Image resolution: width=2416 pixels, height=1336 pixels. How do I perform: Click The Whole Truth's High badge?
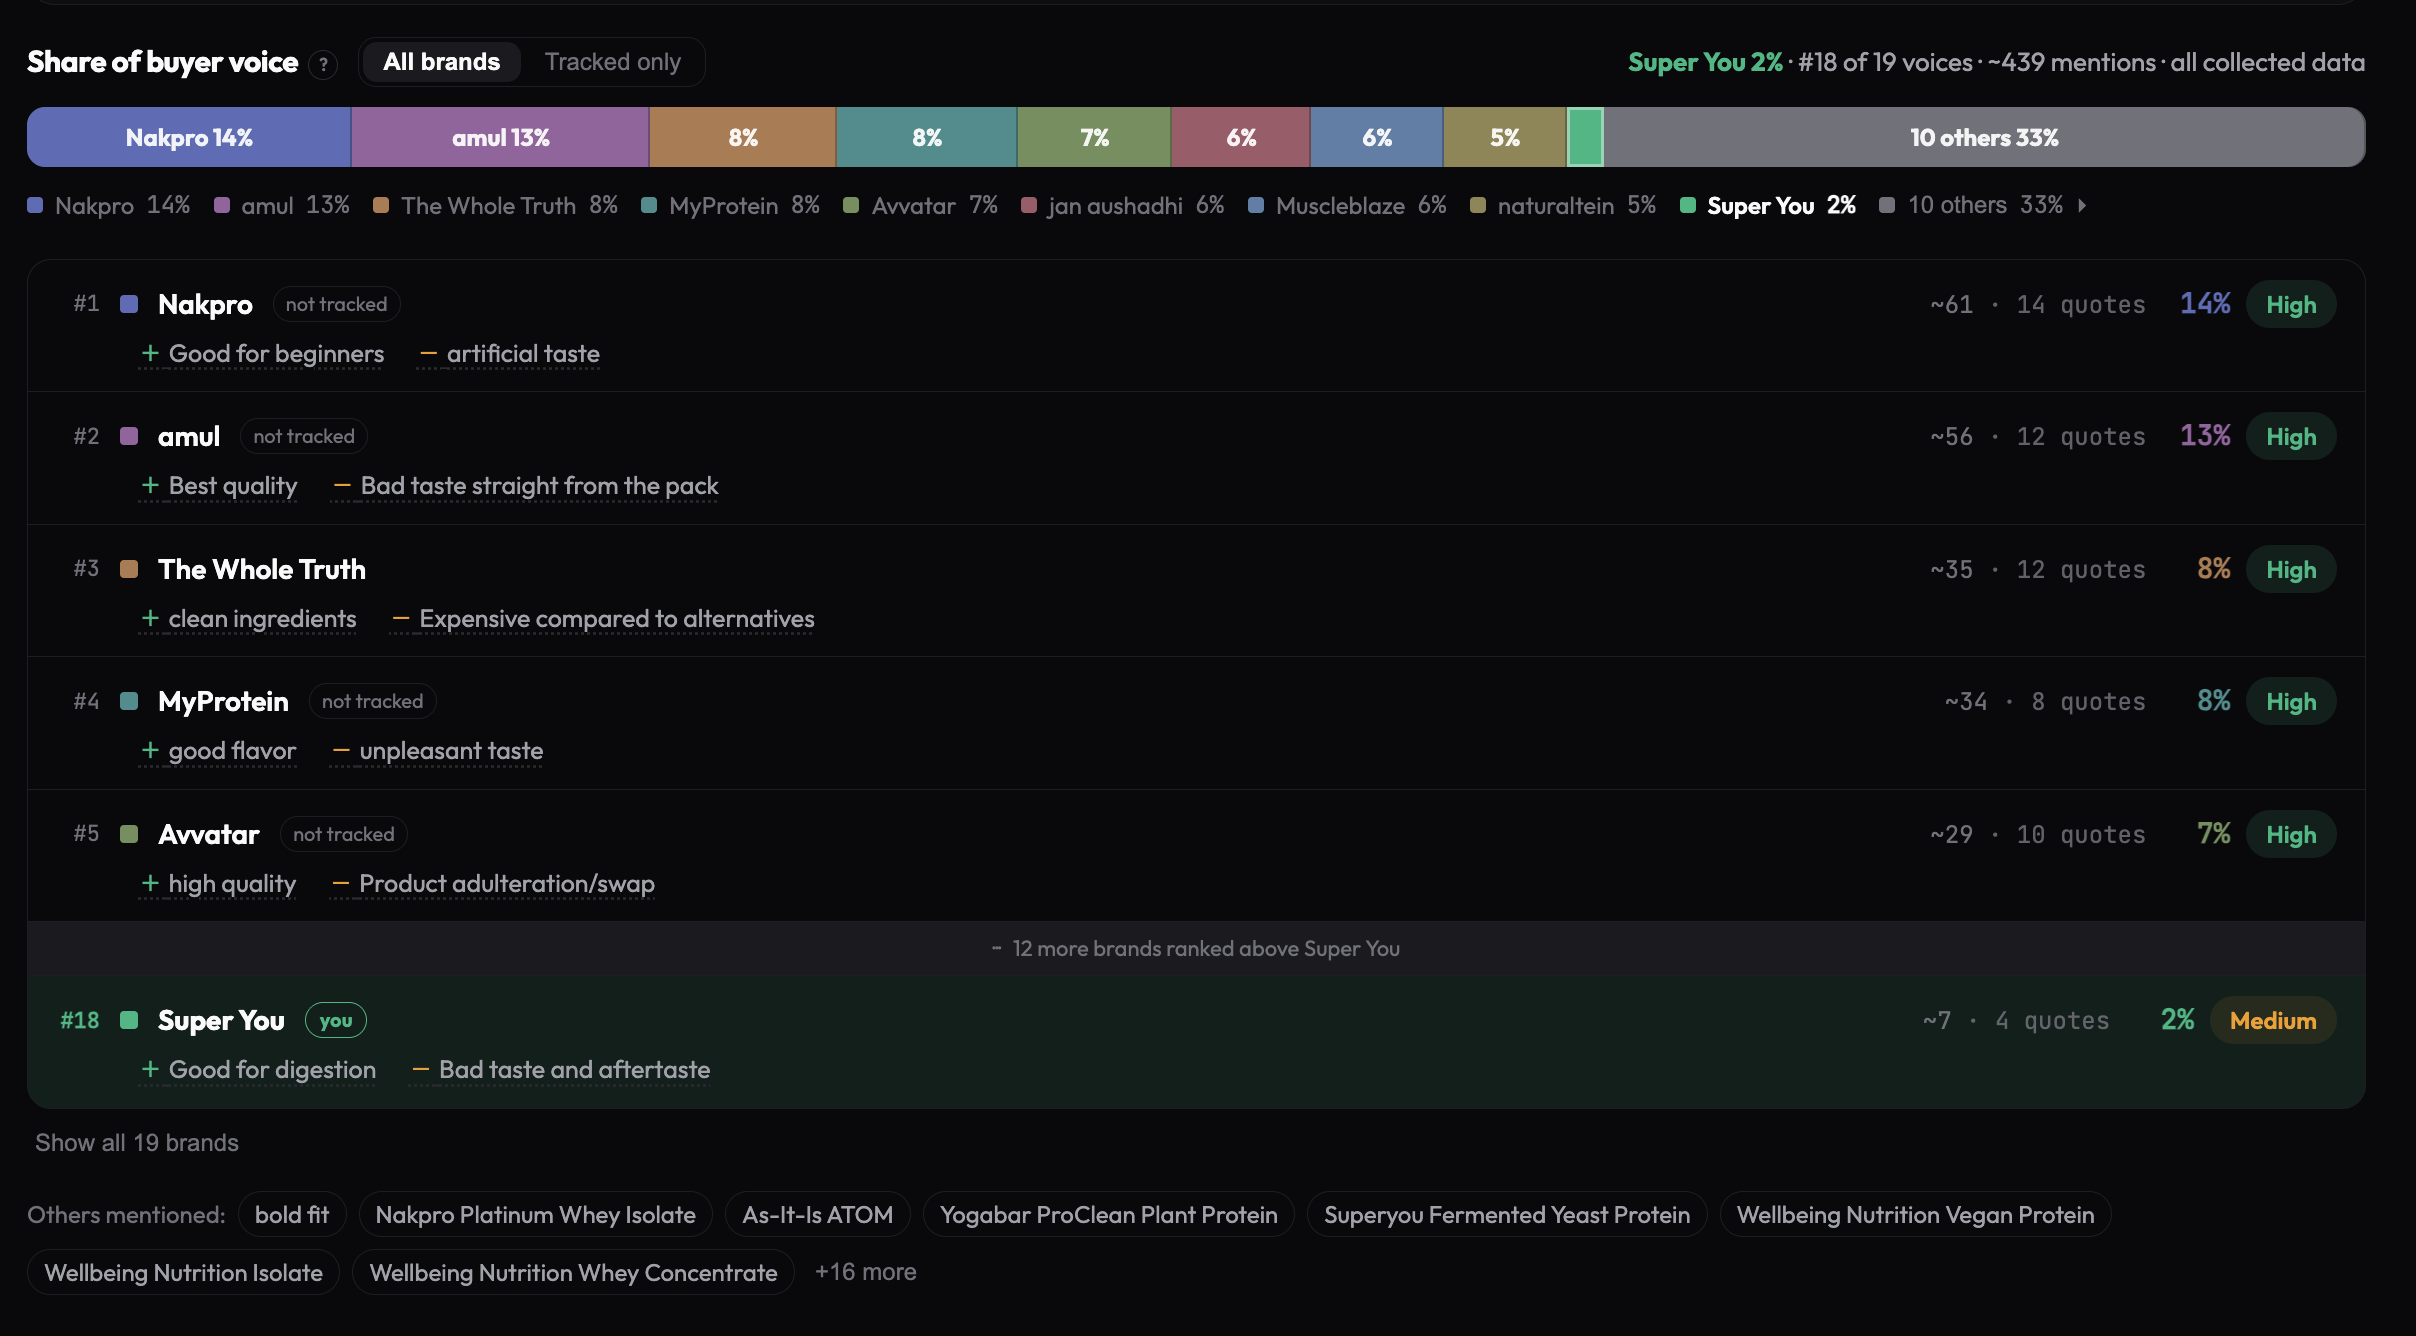2291,569
